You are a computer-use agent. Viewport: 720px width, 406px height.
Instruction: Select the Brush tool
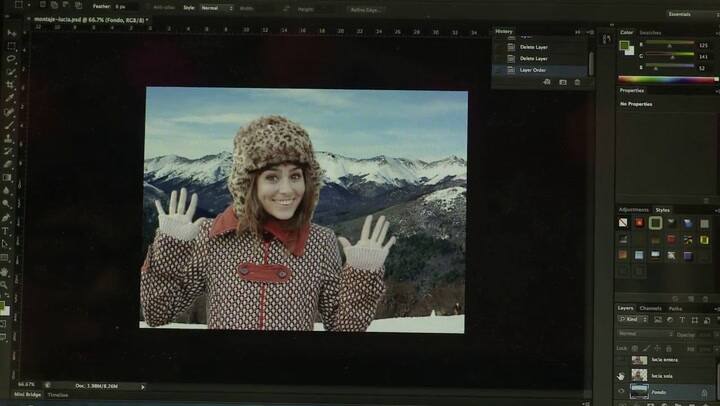(x=9, y=125)
